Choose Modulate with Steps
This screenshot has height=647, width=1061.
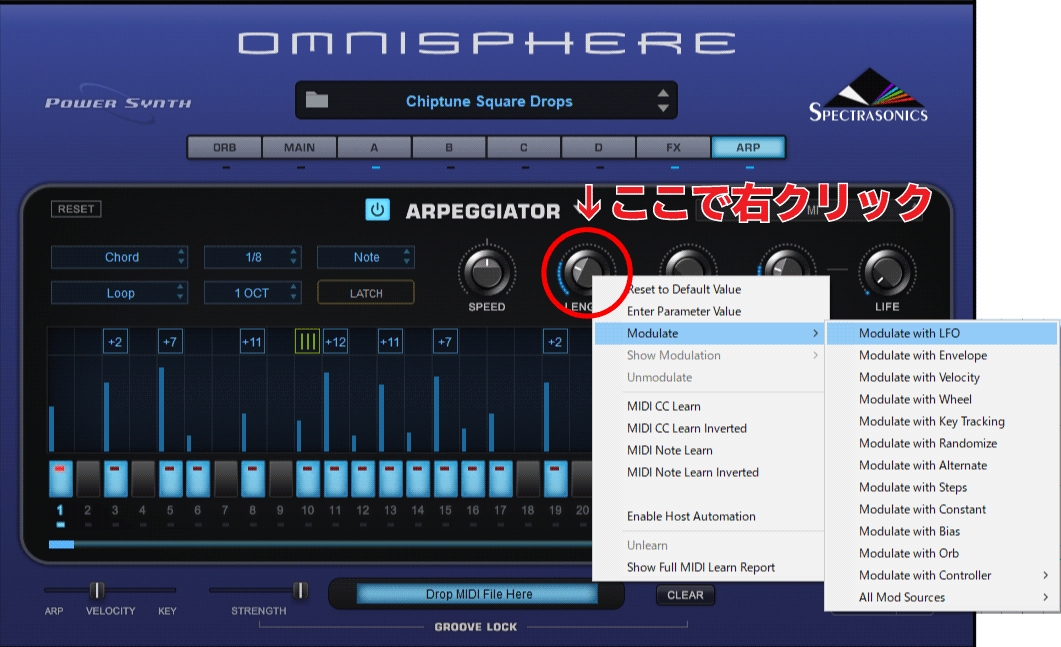(941, 487)
